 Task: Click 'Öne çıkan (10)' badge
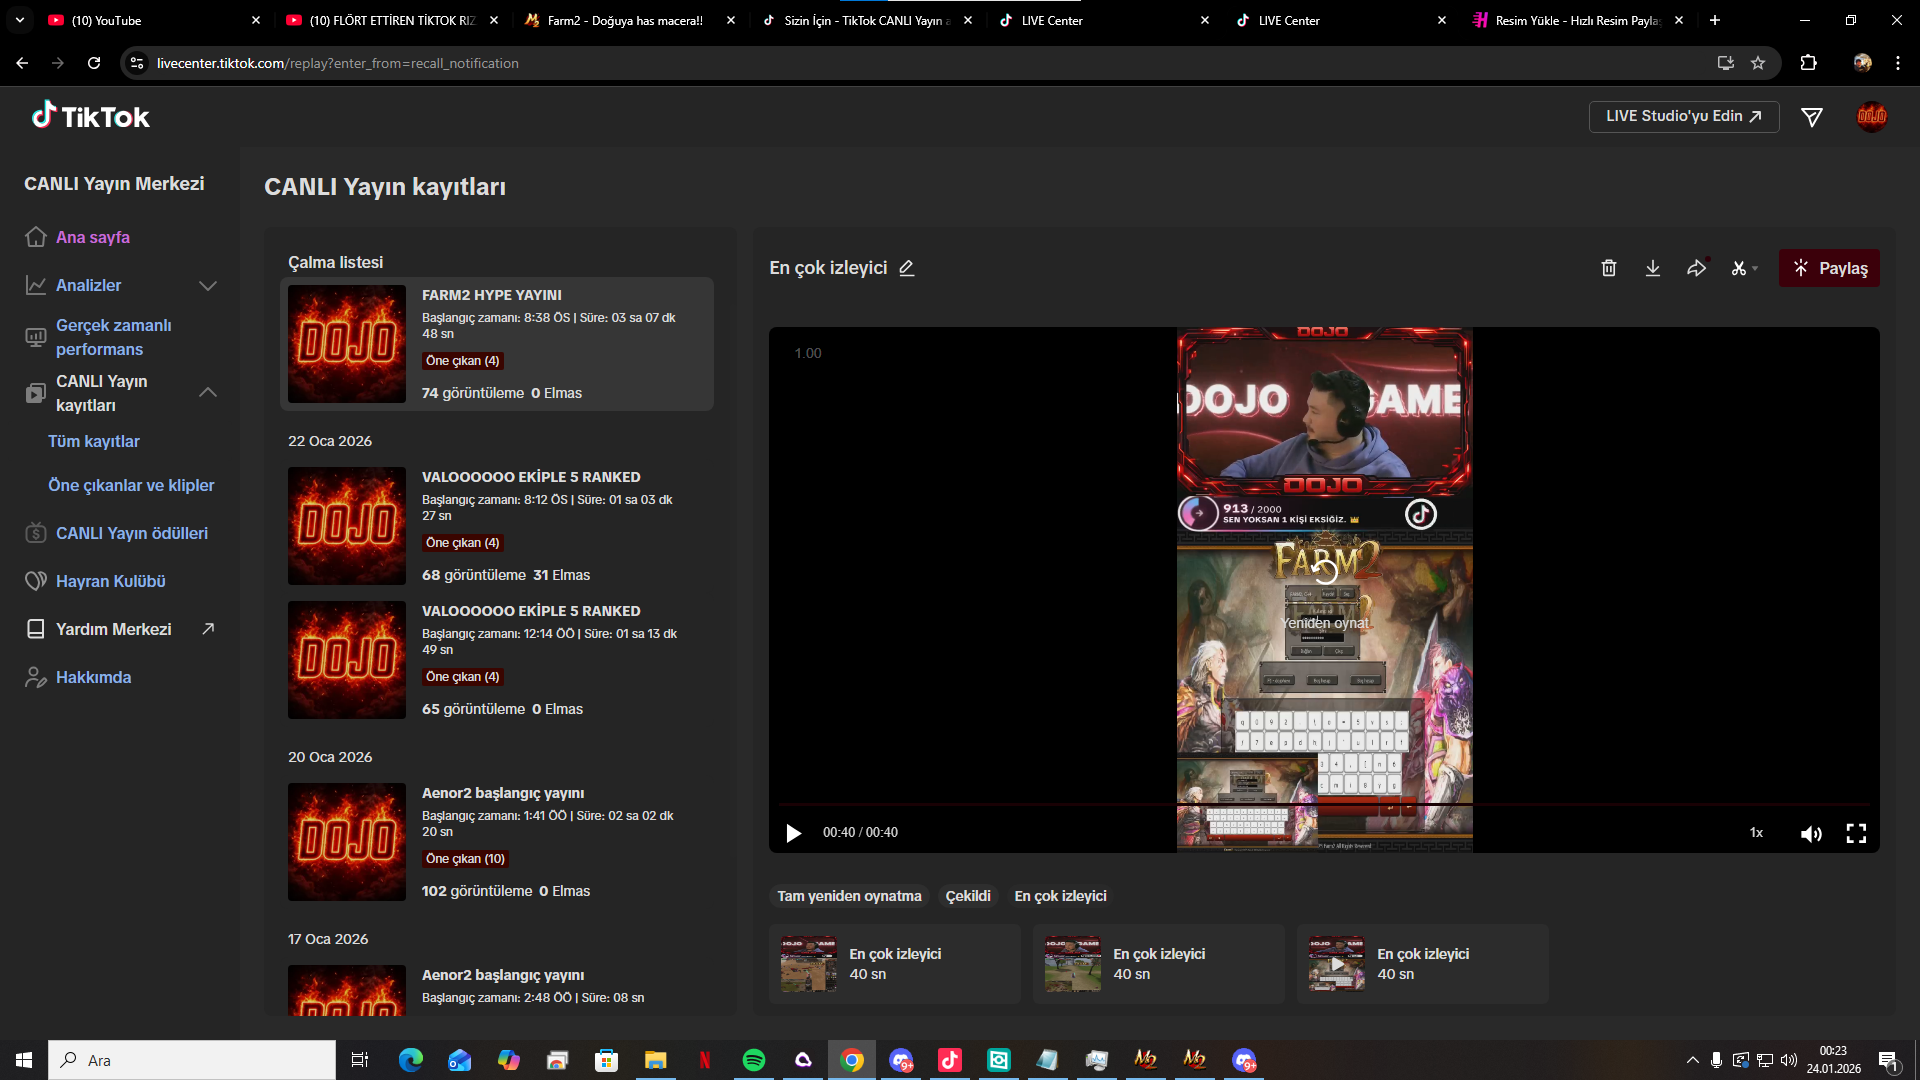pos(465,859)
